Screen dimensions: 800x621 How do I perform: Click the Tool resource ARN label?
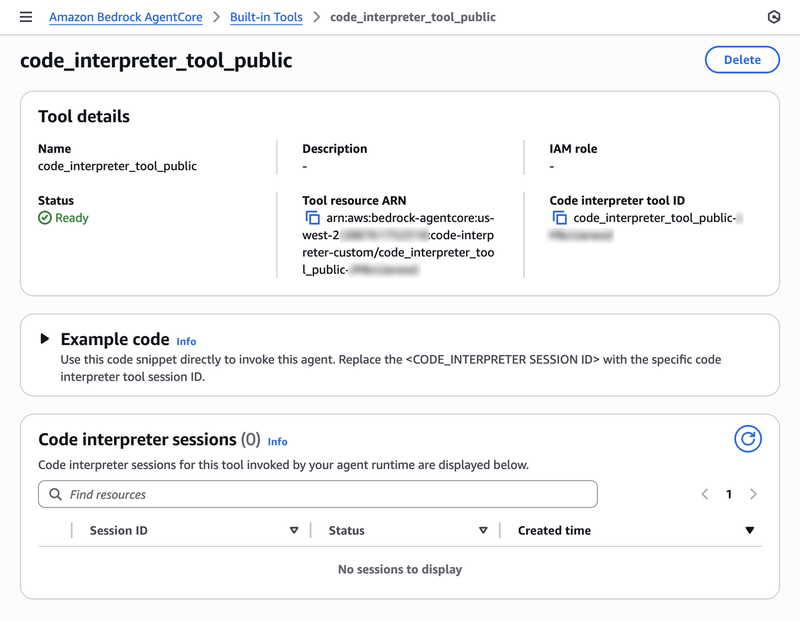354,201
